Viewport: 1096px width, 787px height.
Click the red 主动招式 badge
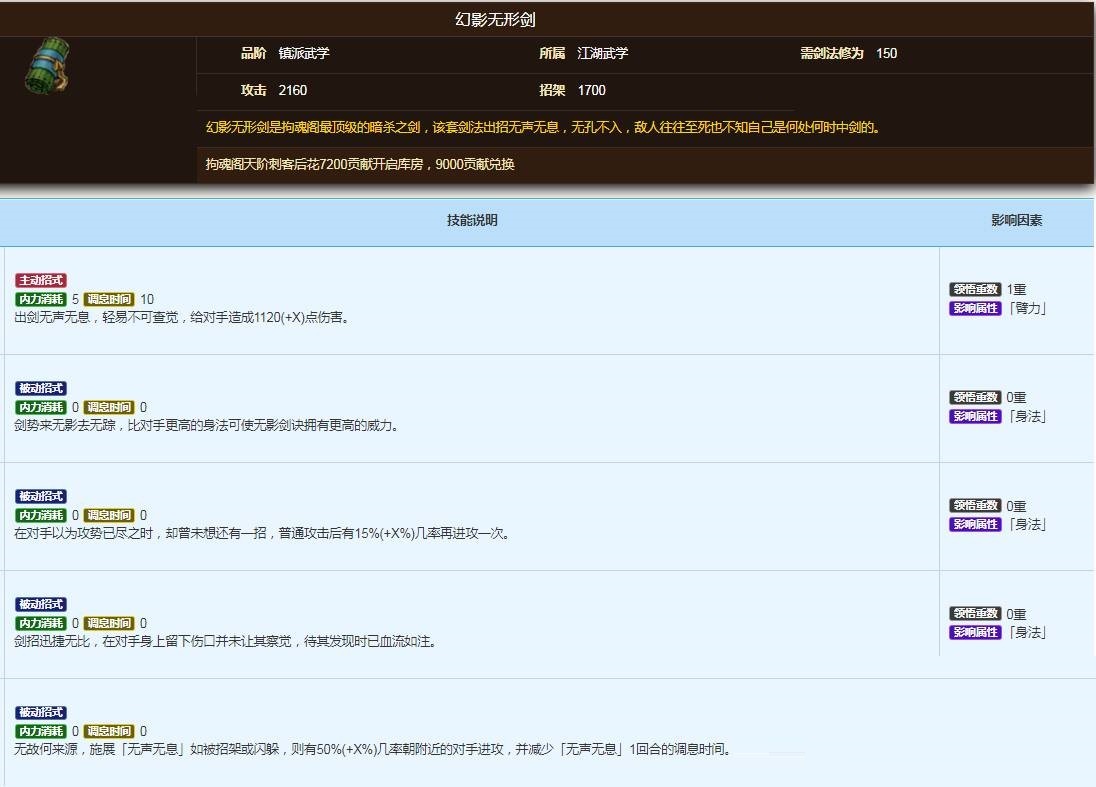tap(41, 280)
